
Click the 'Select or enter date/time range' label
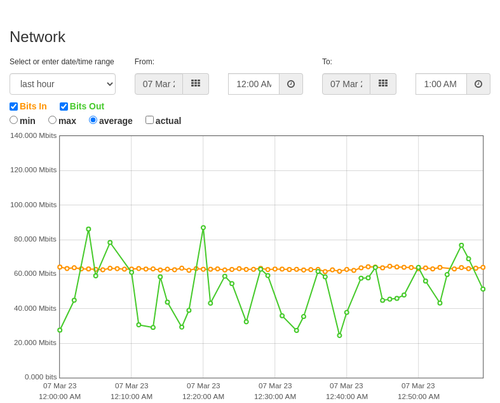62,62
